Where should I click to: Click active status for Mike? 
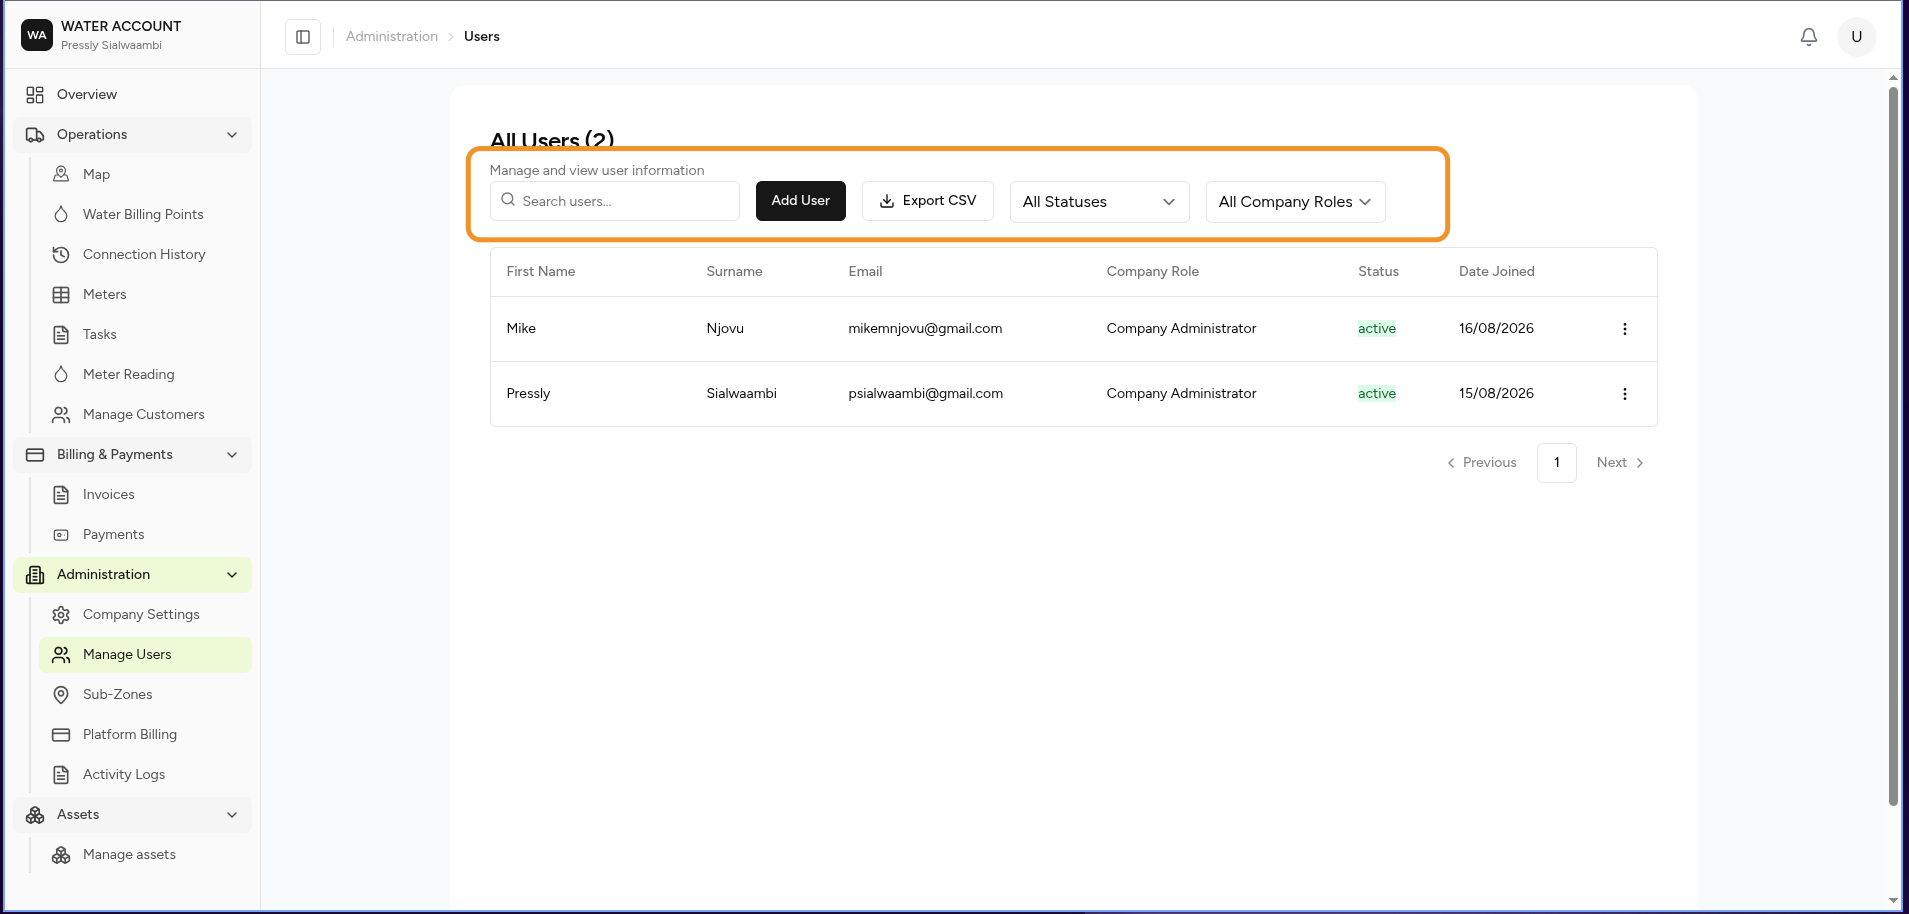(1376, 328)
